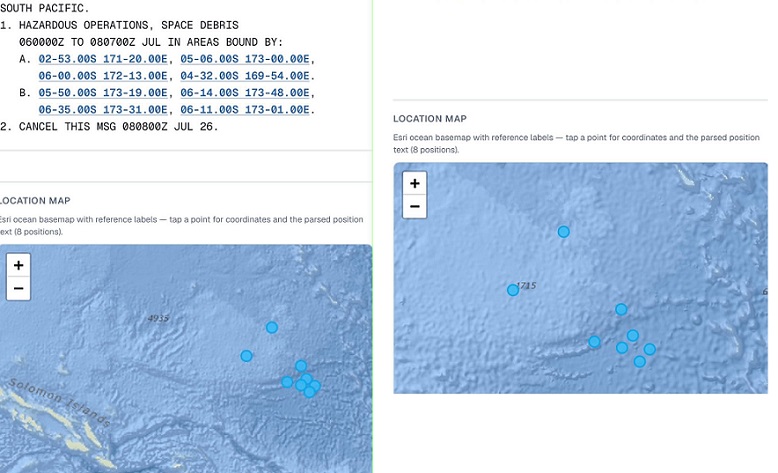
Task: Tap westernmost marker on the left map
Action: click(x=246, y=356)
